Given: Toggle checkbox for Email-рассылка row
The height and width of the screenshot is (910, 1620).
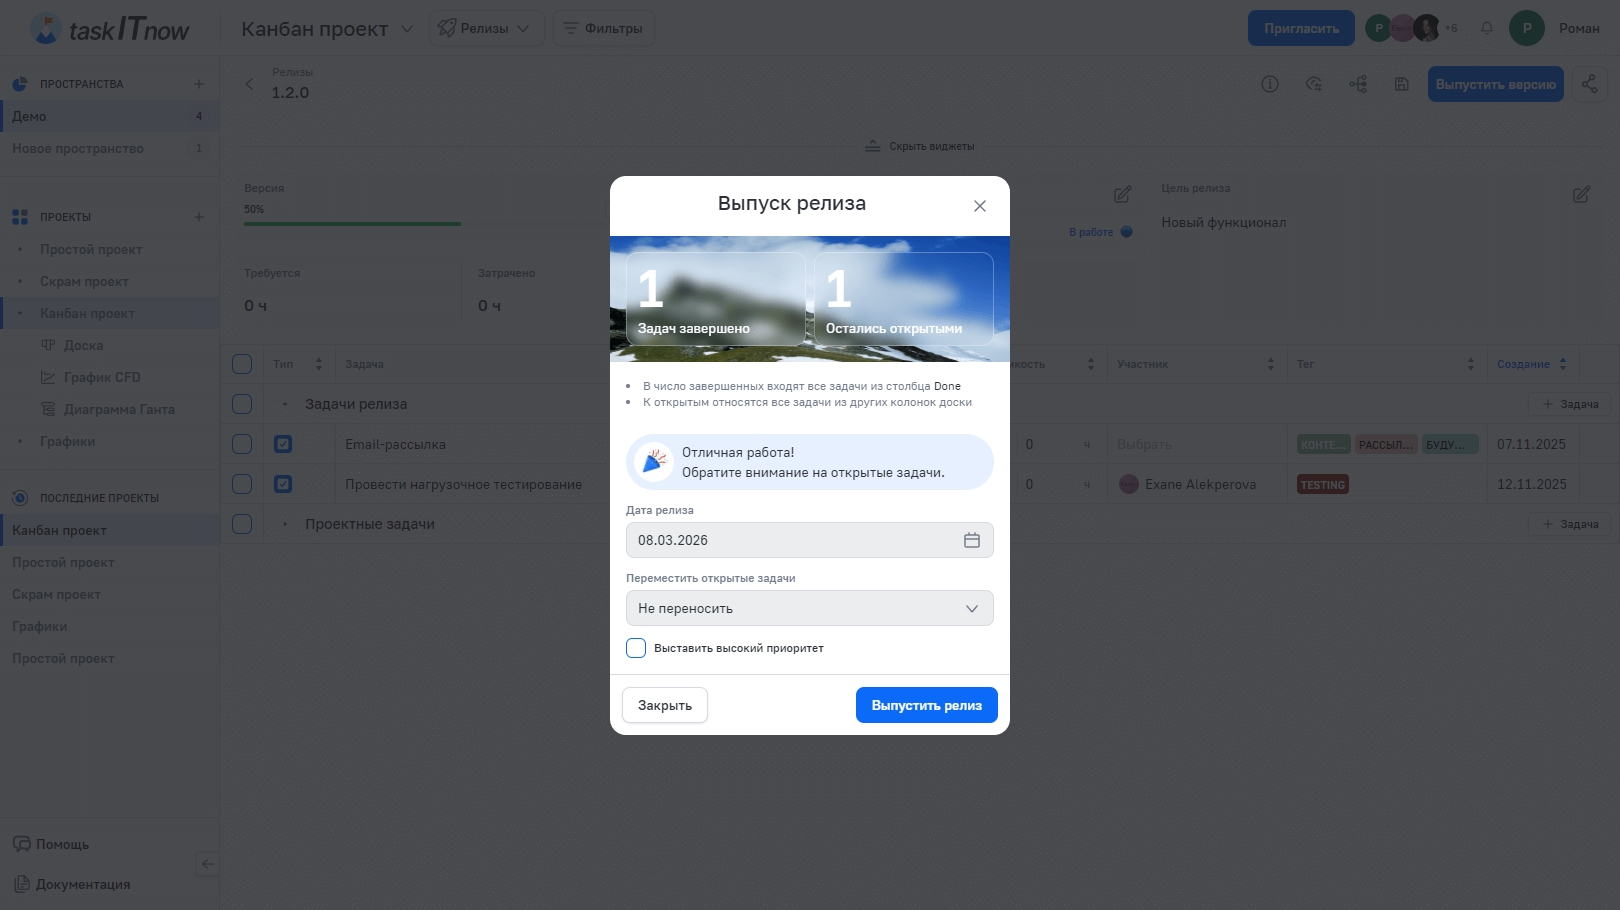Looking at the screenshot, I should pos(242,444).
